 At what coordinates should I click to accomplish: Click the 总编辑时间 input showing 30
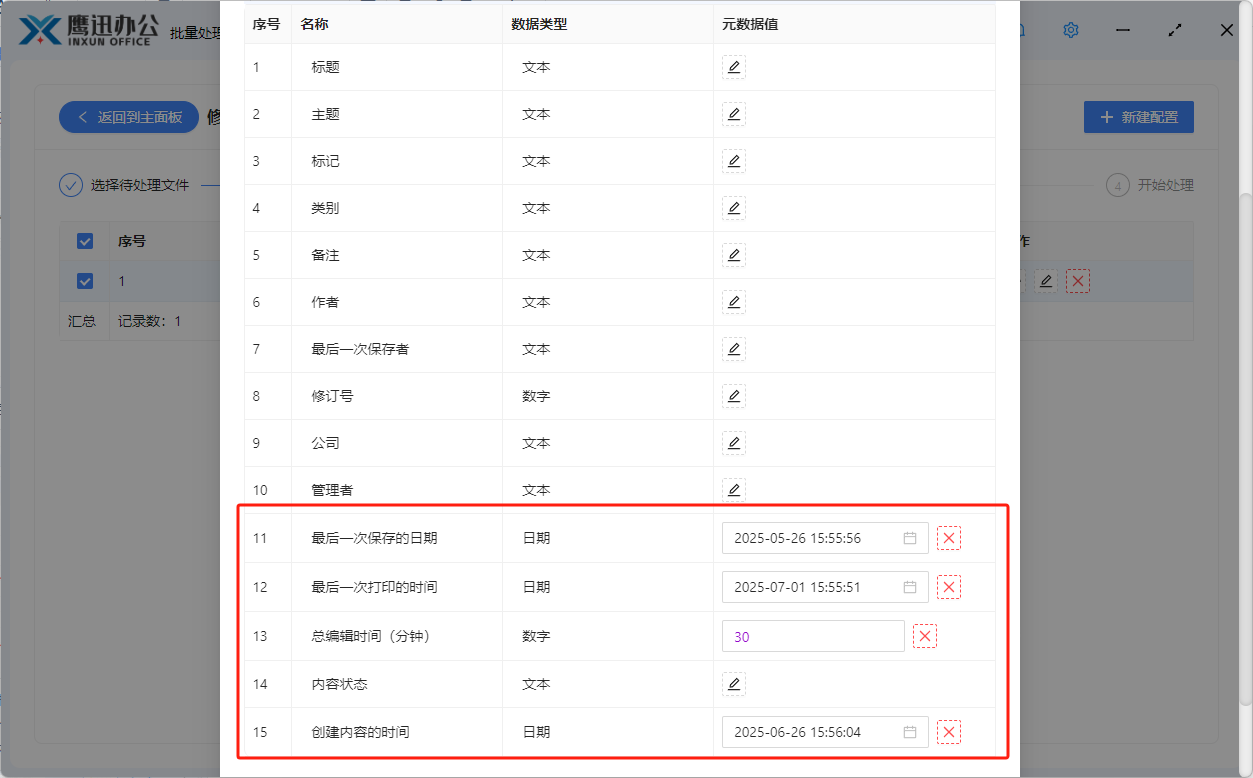(813, 636)
